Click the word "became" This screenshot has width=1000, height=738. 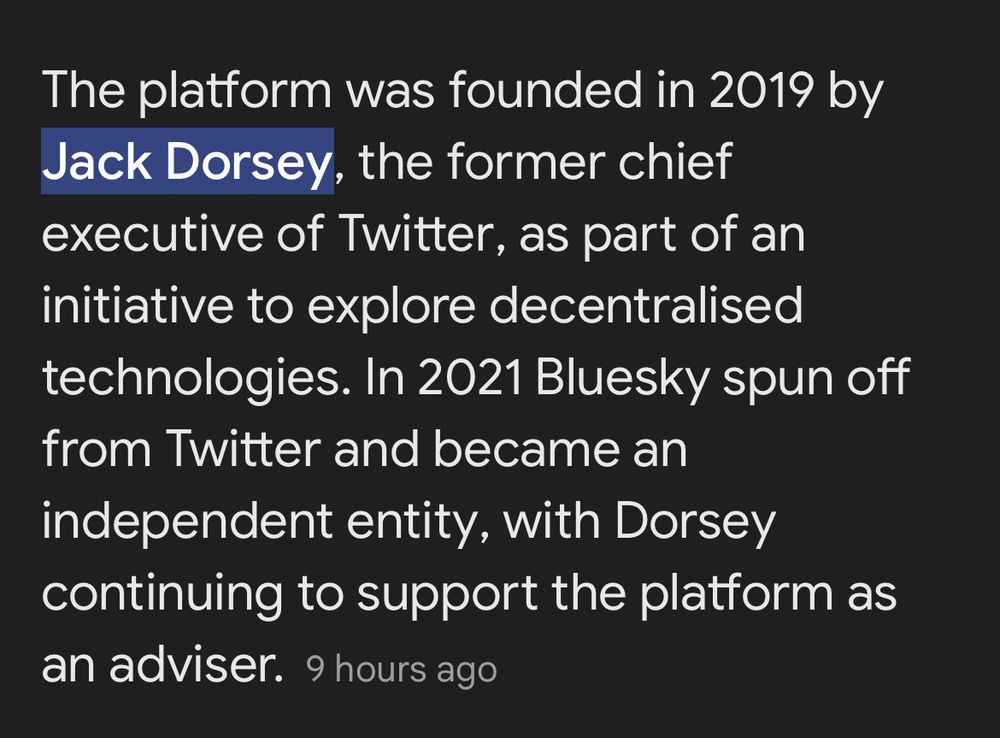(x=527, y=449)
